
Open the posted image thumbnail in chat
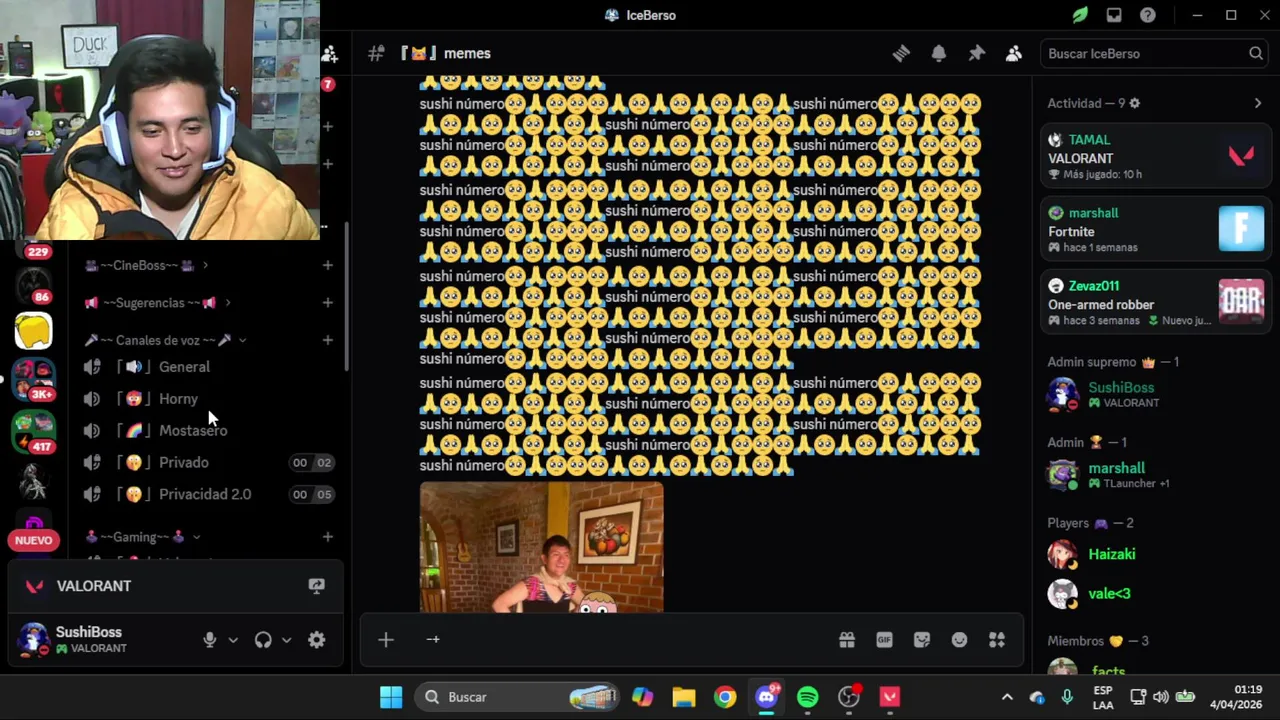[541, 547]
